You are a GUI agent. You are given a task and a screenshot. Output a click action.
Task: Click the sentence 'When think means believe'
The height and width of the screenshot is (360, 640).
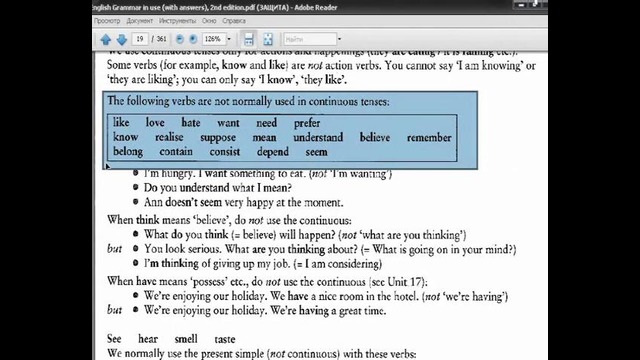point(229,220)
